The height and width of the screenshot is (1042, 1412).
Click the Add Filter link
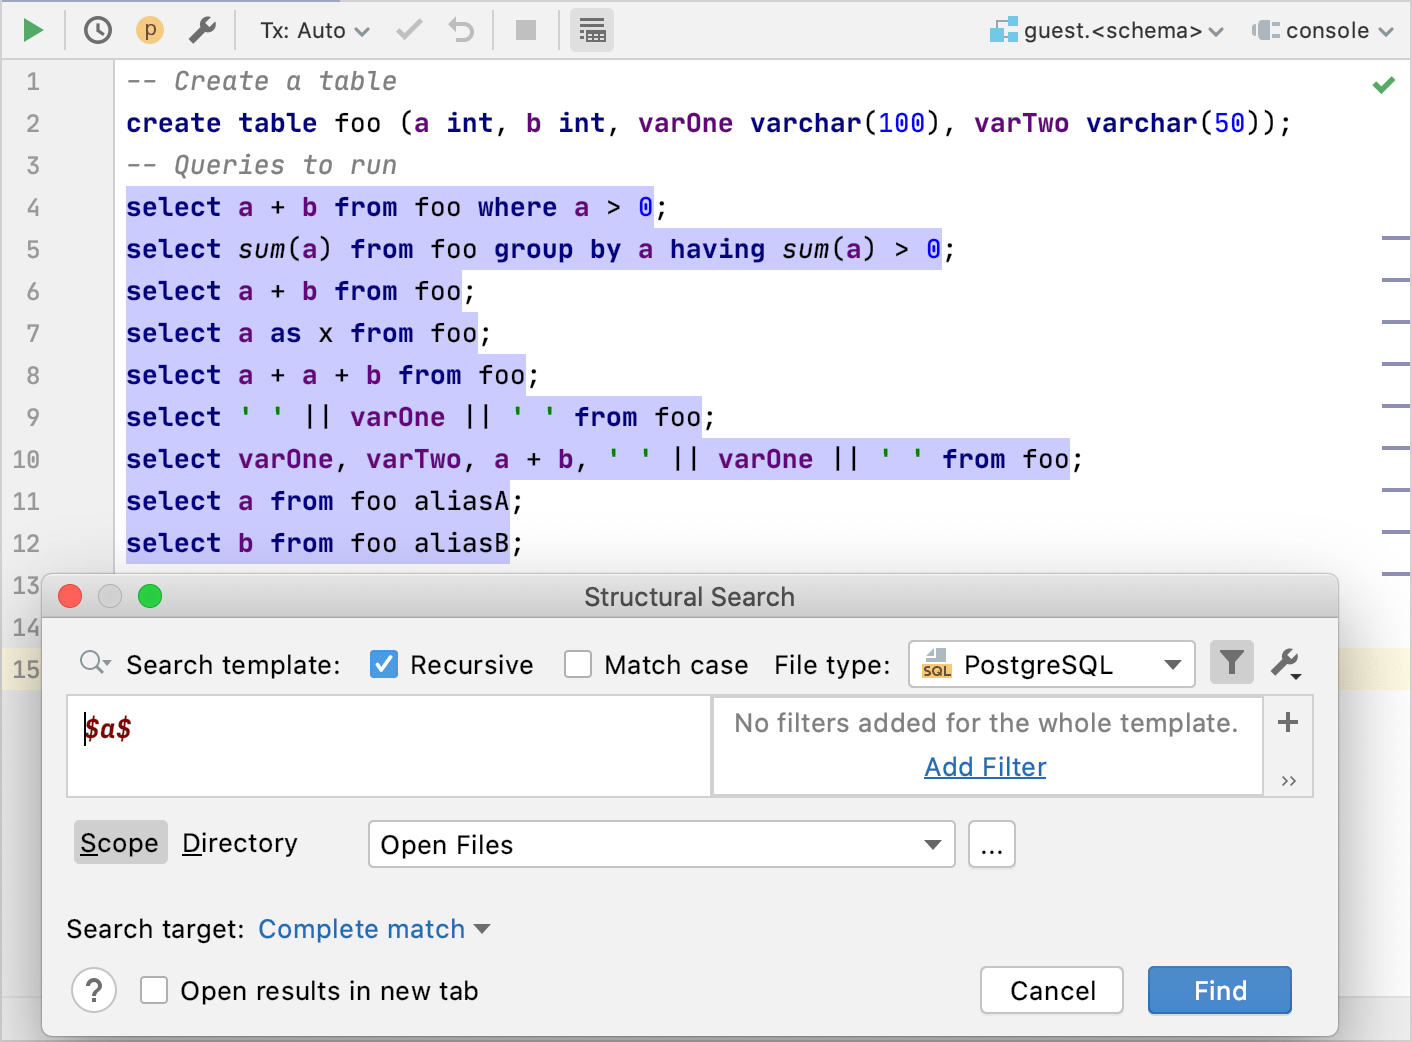pyautogui.click(x=984, y=766)
